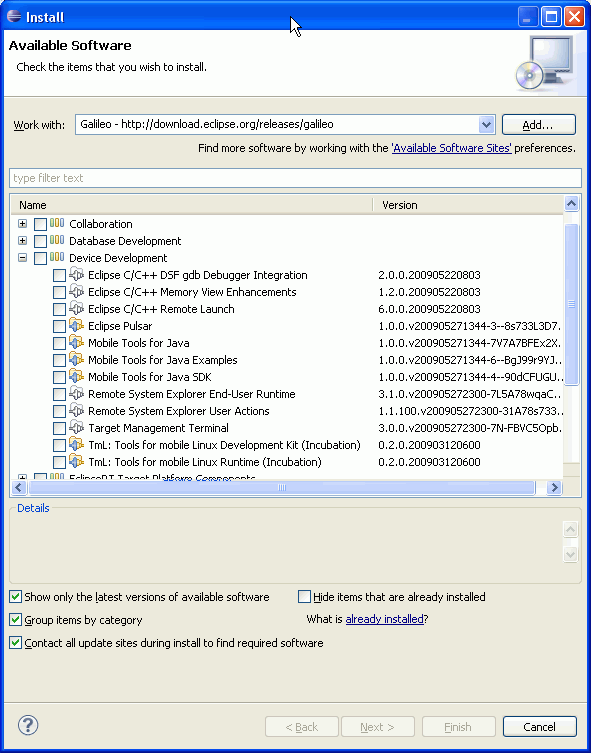Uncheck Contact all update sites during install
Screen dimensions: 591x753
pyautogui.click(x=16, y=643)
